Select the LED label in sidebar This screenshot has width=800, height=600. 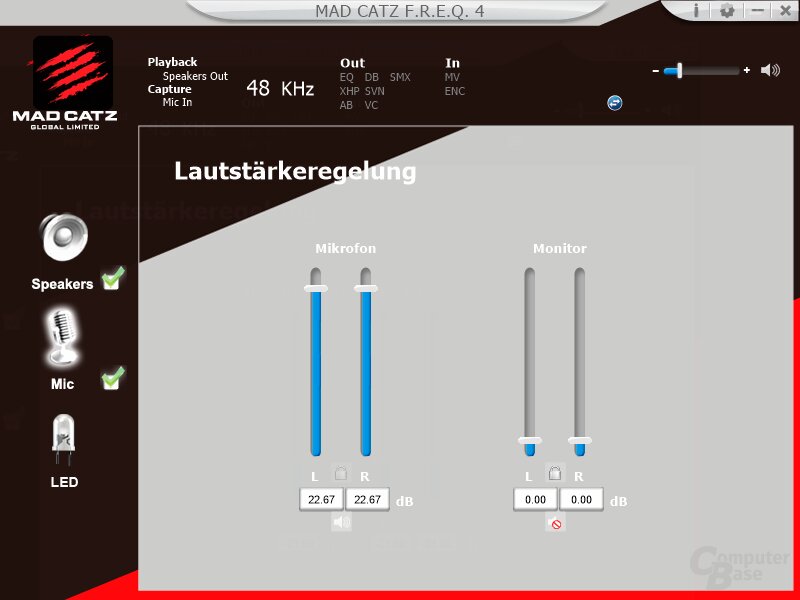tap(64, 482)
